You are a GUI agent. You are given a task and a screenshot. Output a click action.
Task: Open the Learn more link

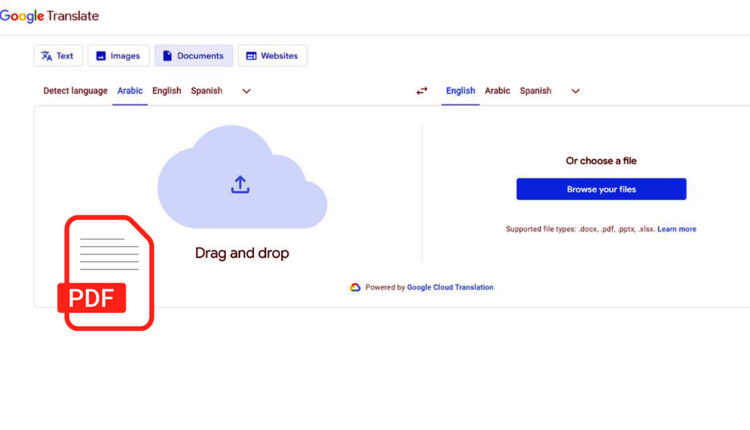click(x=677, y=229)
